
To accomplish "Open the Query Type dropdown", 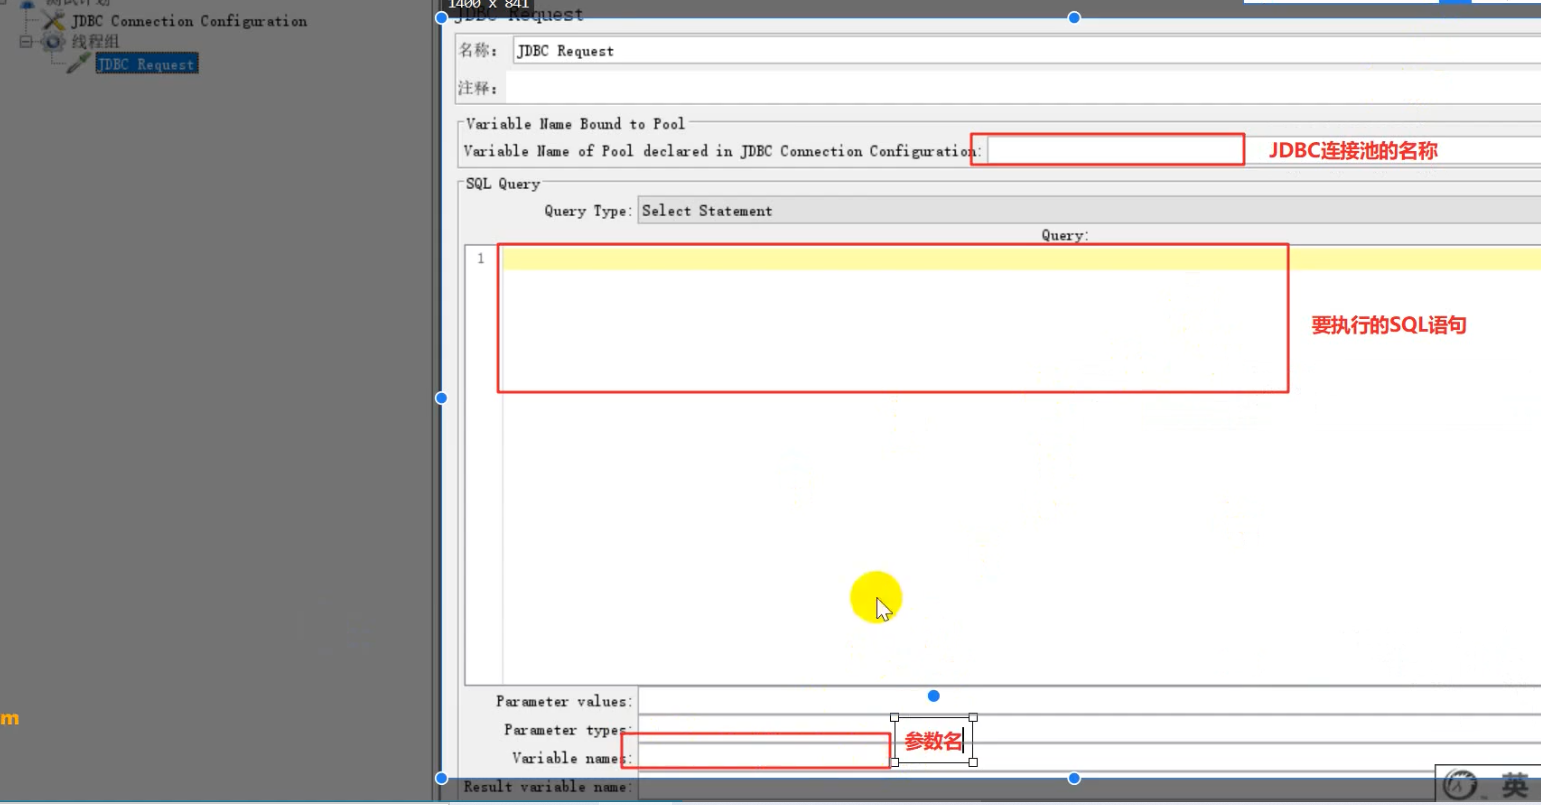I will [1089, 210].
